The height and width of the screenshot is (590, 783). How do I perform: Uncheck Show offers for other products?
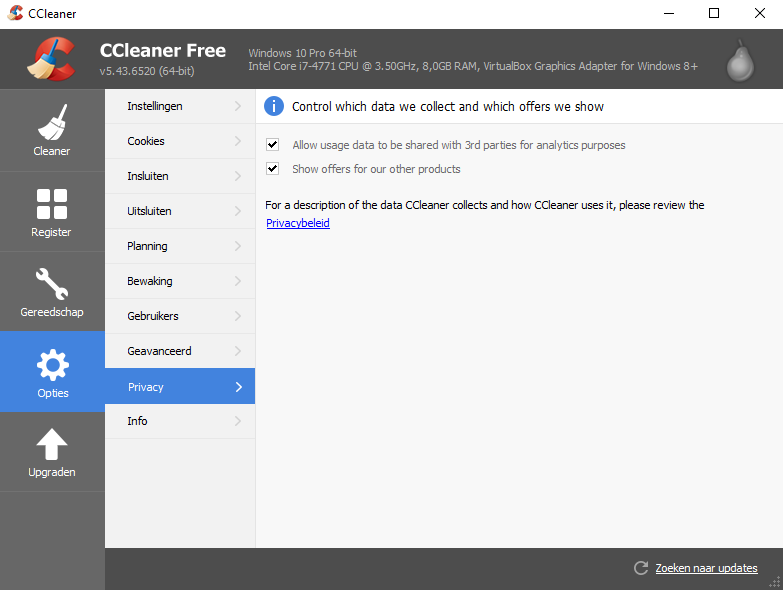272,169
